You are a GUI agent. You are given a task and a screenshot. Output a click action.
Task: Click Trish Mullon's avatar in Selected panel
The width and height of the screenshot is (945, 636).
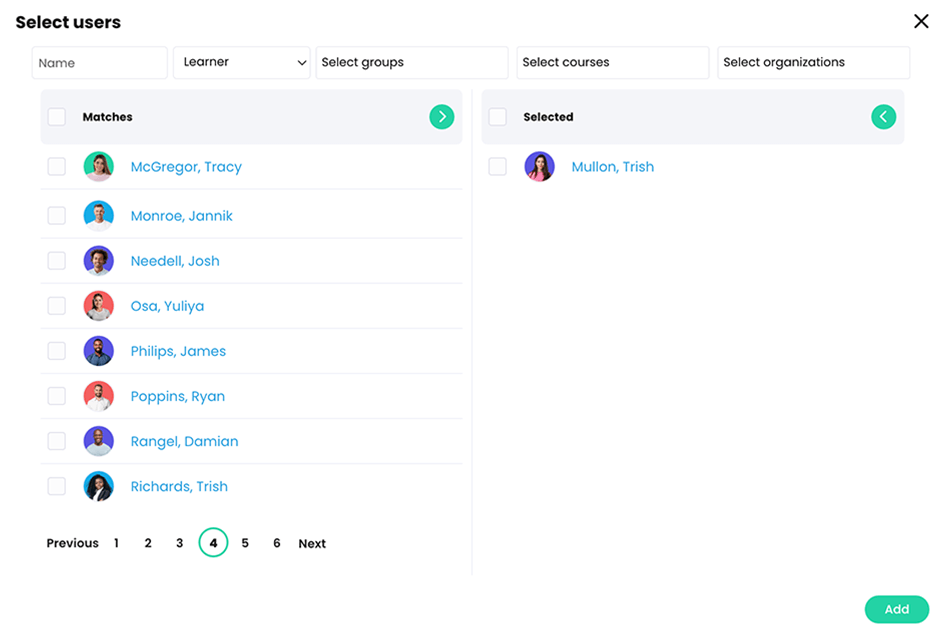[x=539, y=167]
